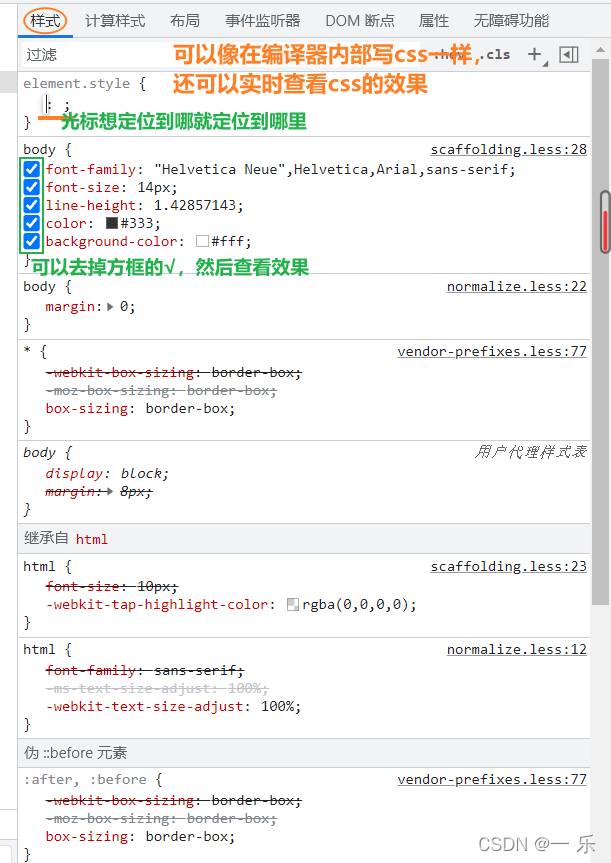Toggle the background-color property checkbox
Viewport: 611px width, 863px height.
coord(32,242)
